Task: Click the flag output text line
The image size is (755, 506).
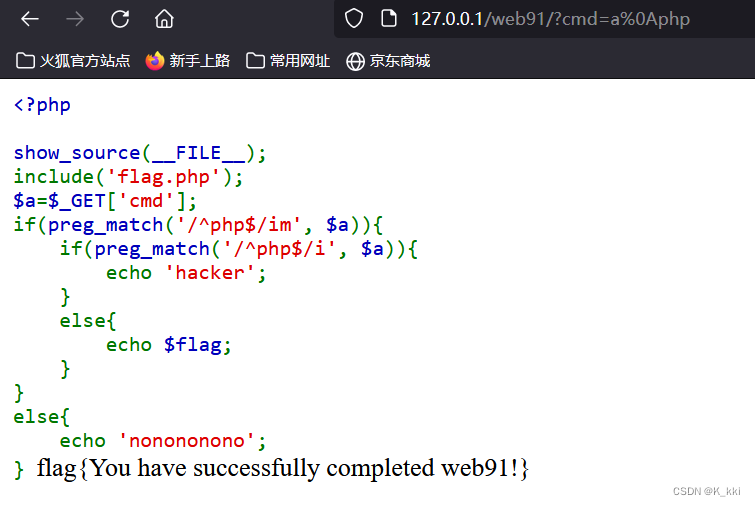Action: 283,468
